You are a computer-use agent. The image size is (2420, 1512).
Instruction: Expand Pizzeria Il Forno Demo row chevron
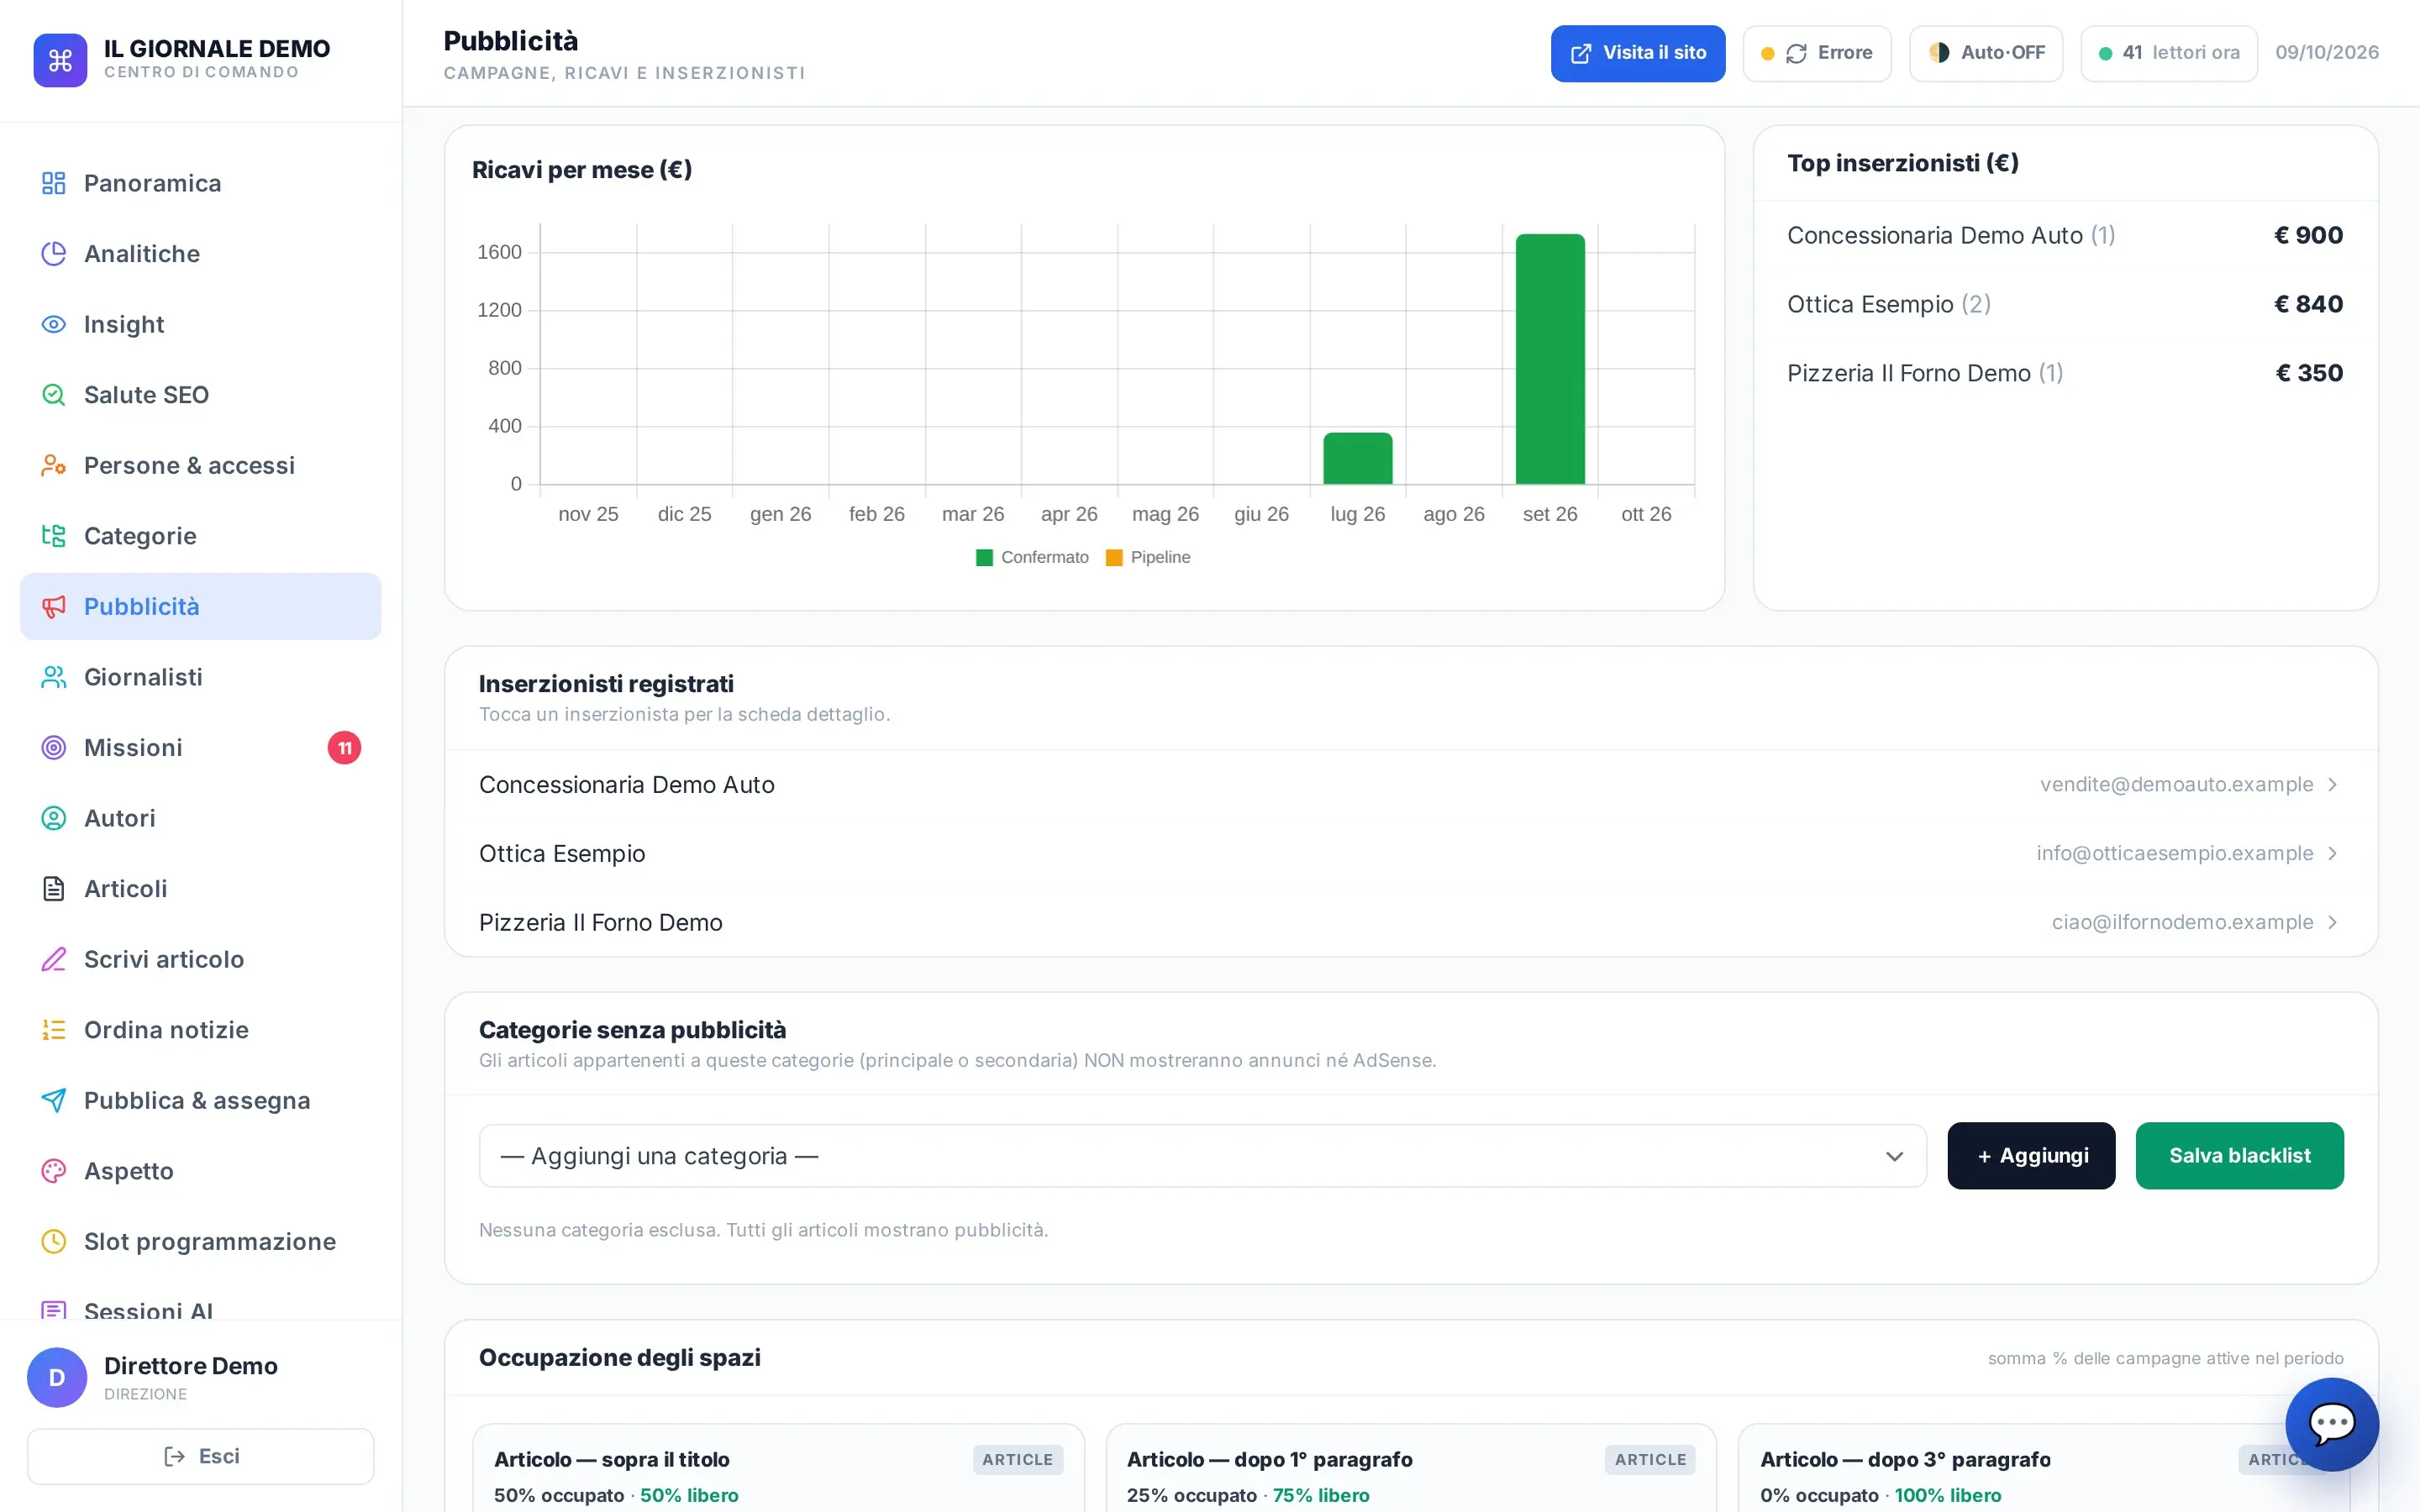pos(2332,922)
